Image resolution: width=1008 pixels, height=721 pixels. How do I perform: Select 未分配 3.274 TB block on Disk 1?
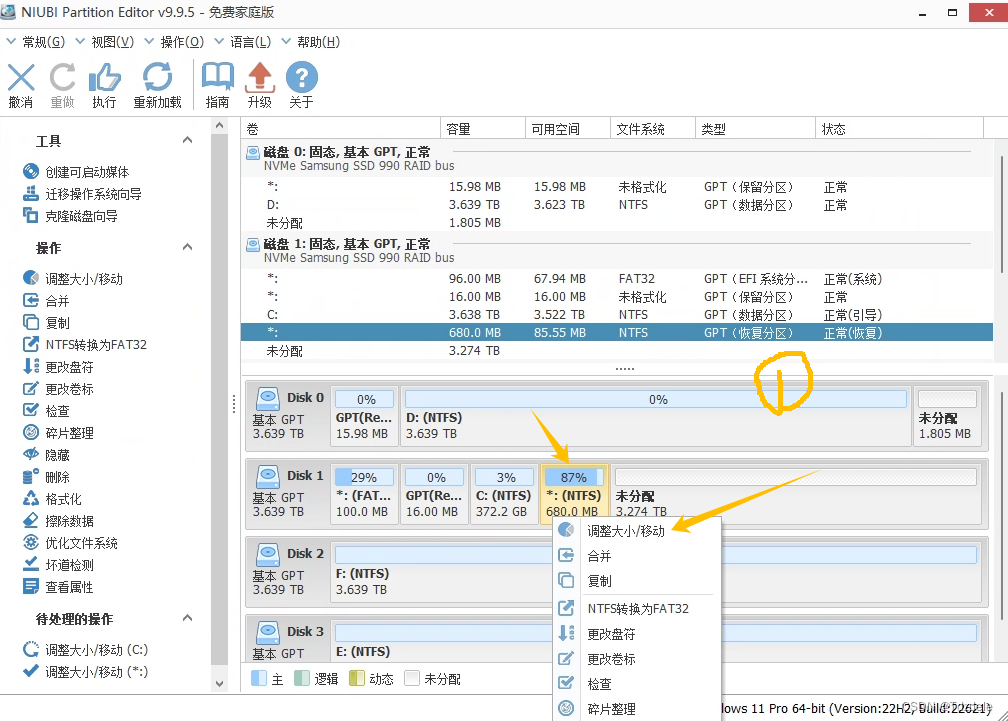click(x=796, y=494)
